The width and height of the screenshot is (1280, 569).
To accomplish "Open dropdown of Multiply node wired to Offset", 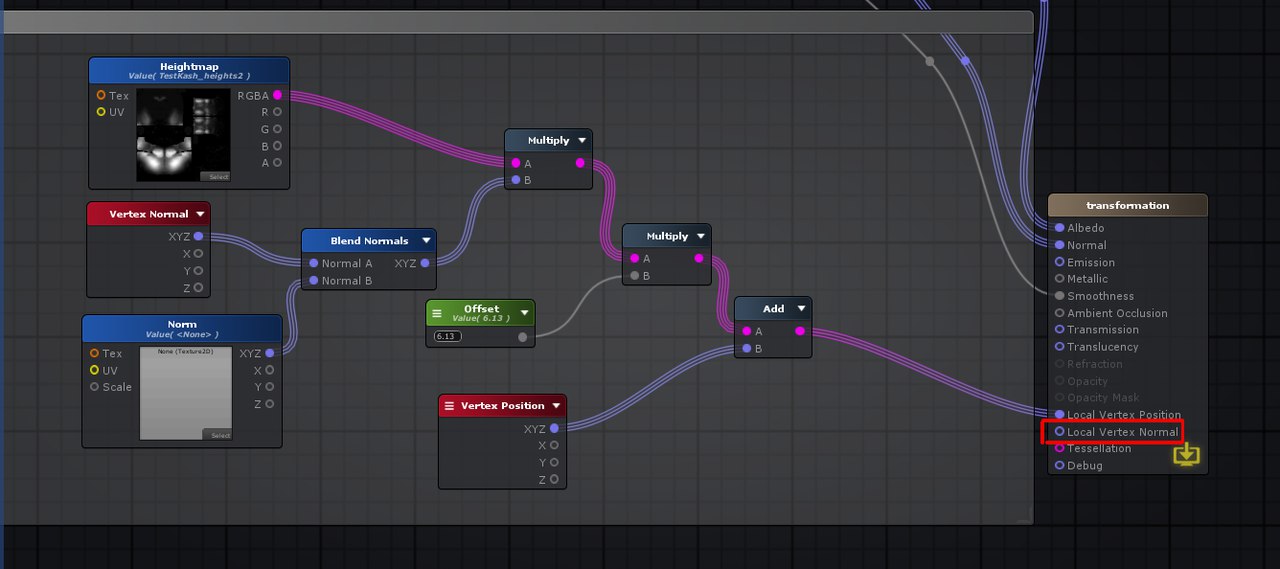I will 701,237.
